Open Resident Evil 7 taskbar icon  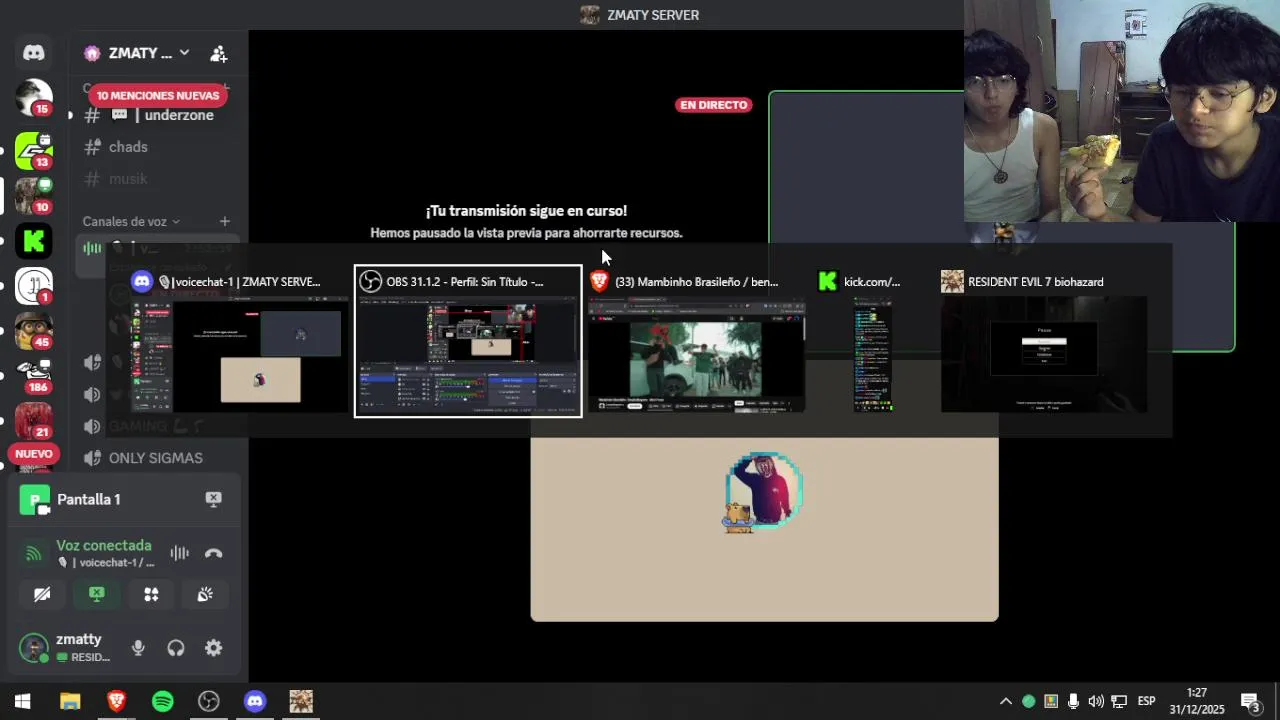click(x=301, y=701)
